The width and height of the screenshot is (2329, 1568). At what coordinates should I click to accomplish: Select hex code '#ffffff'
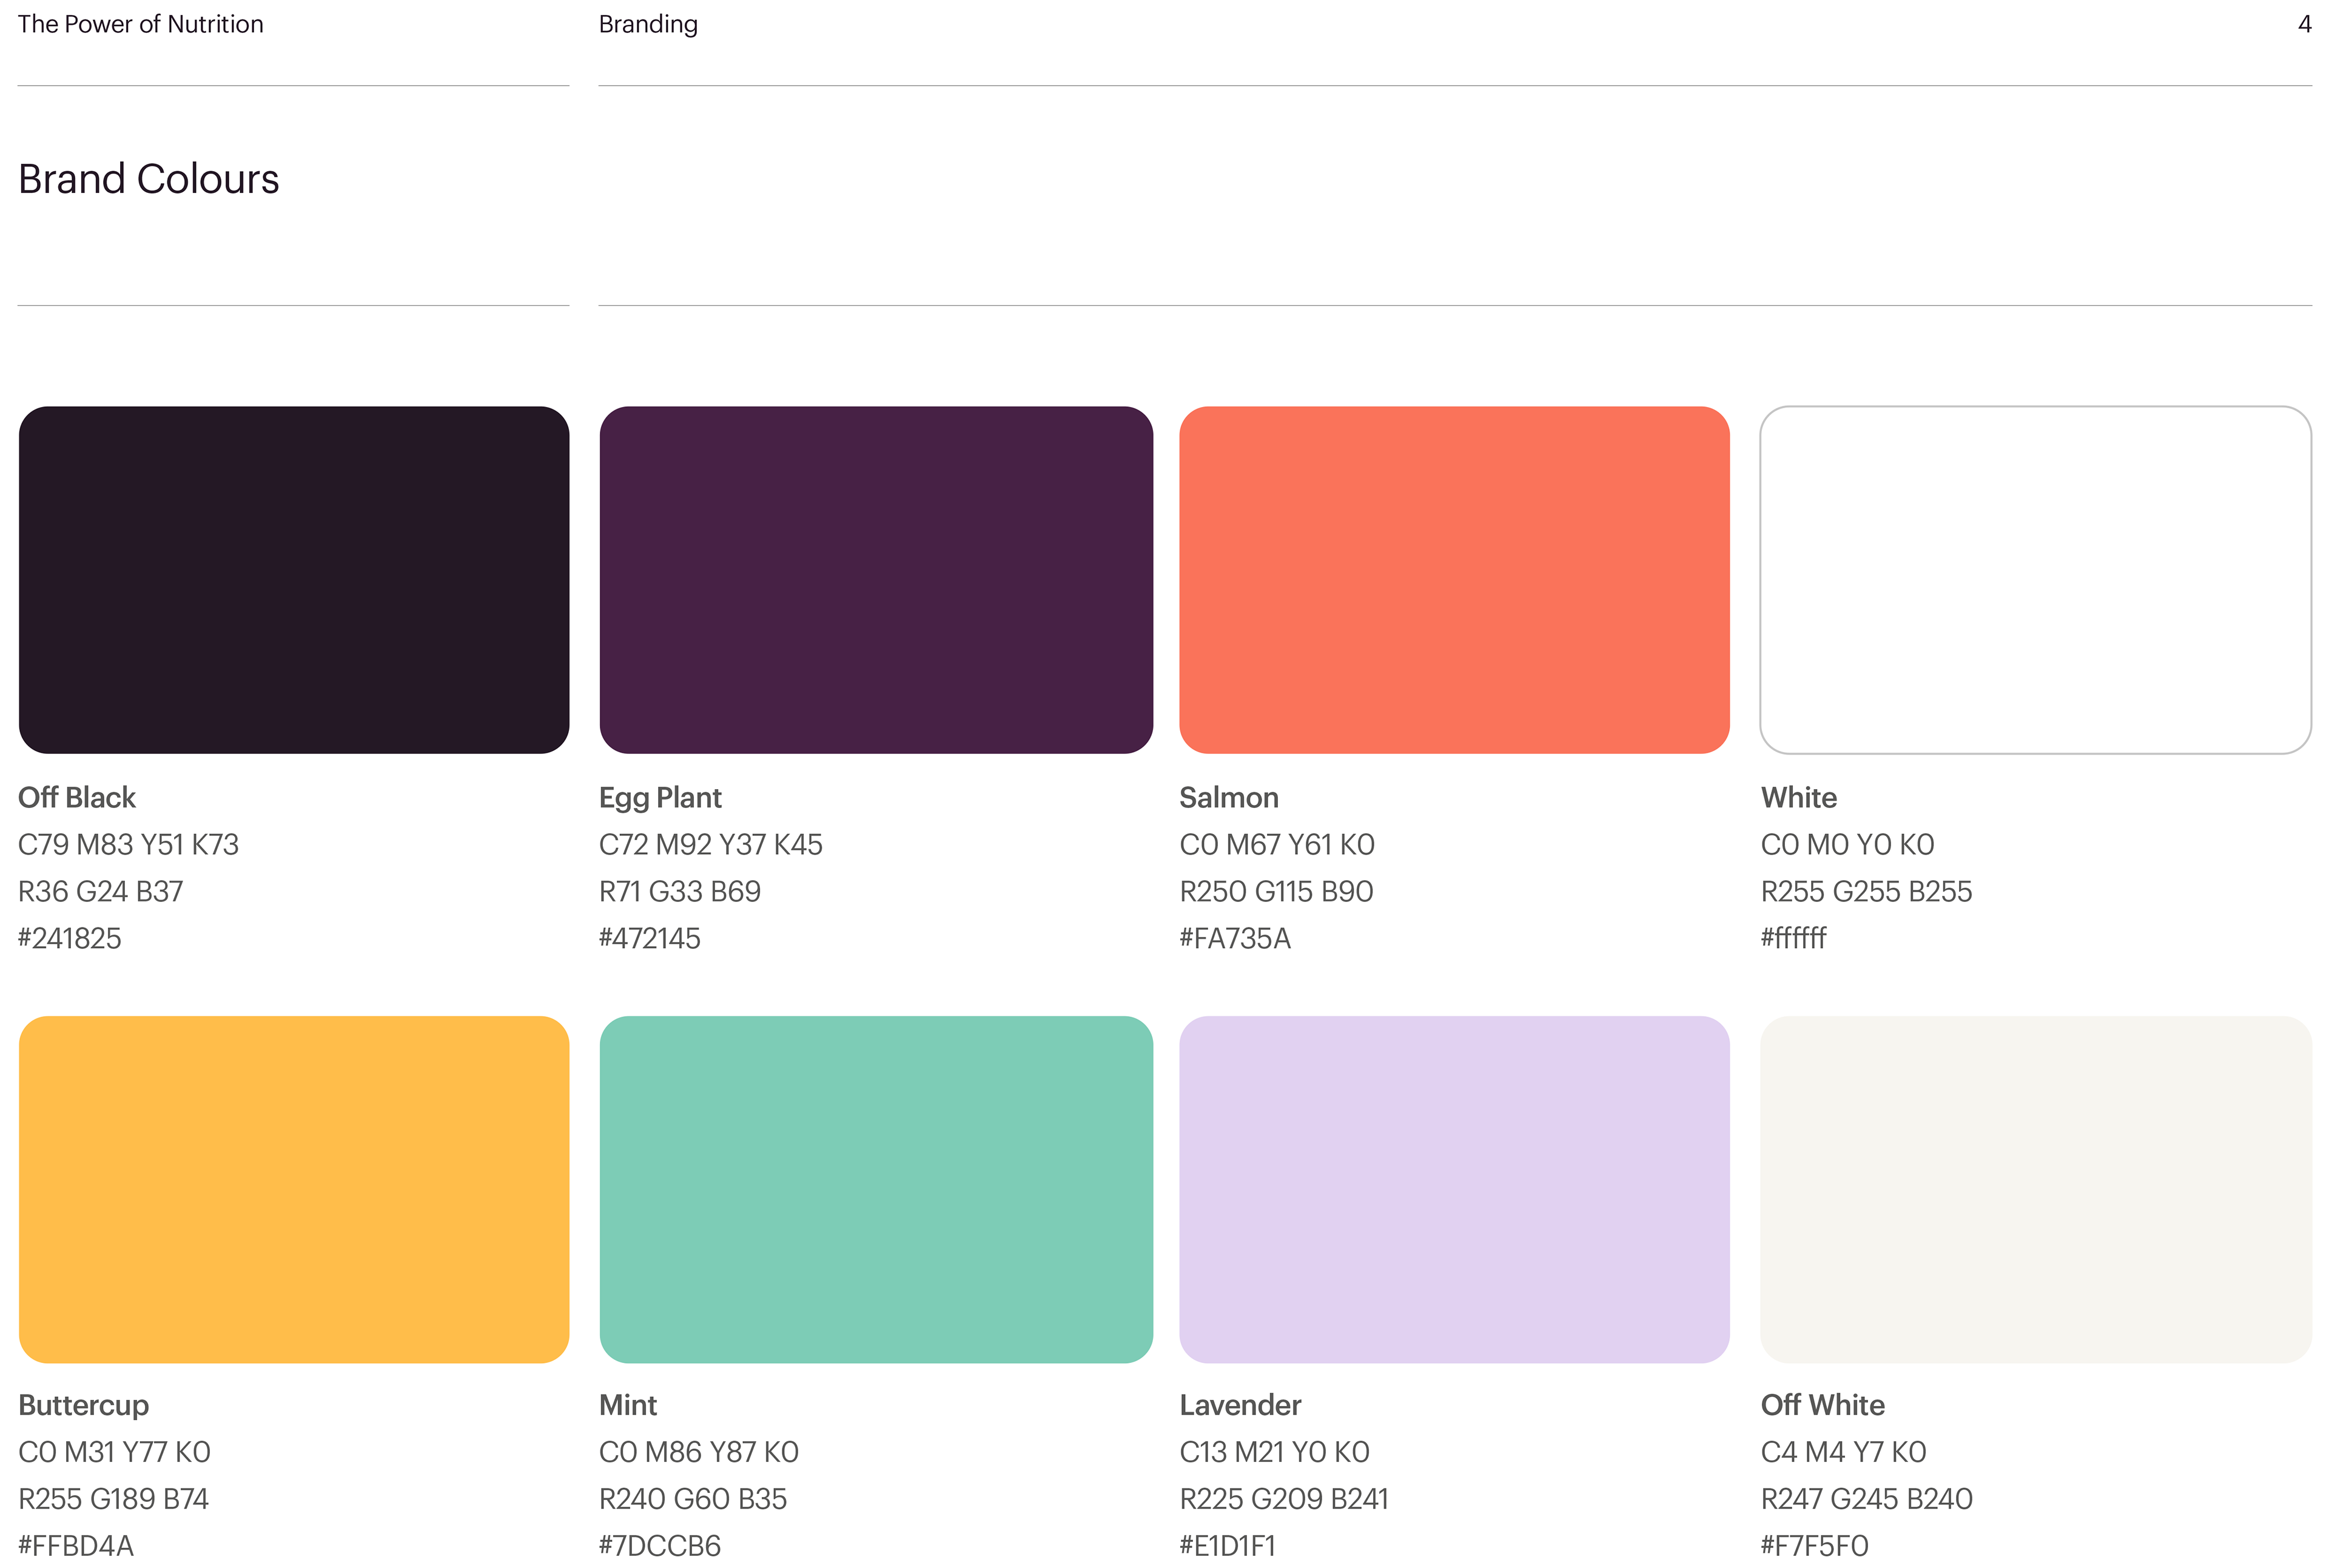coord(1794,938)
